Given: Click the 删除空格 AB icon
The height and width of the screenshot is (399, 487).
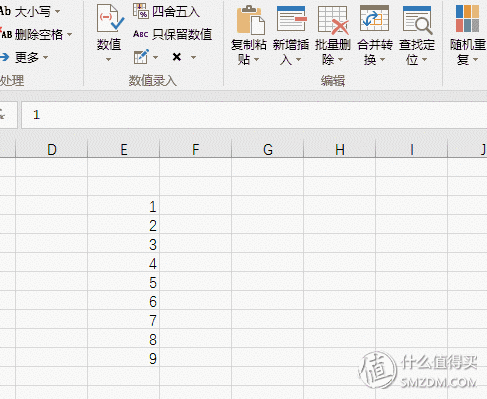Looking at the screenshot, I should pos(6,34).
